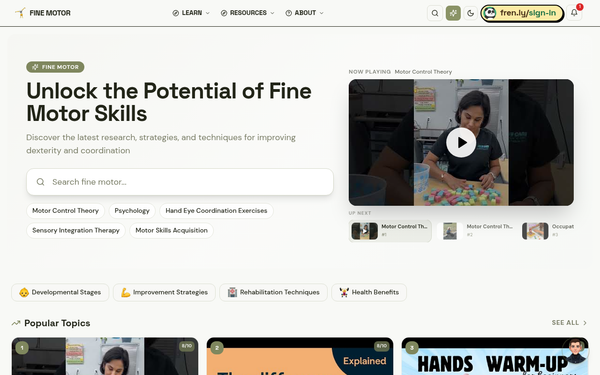Toggle dark mode moon icon
Image resolution: width=600 pixels, height=375 pixels.
(x=471, y=13)
